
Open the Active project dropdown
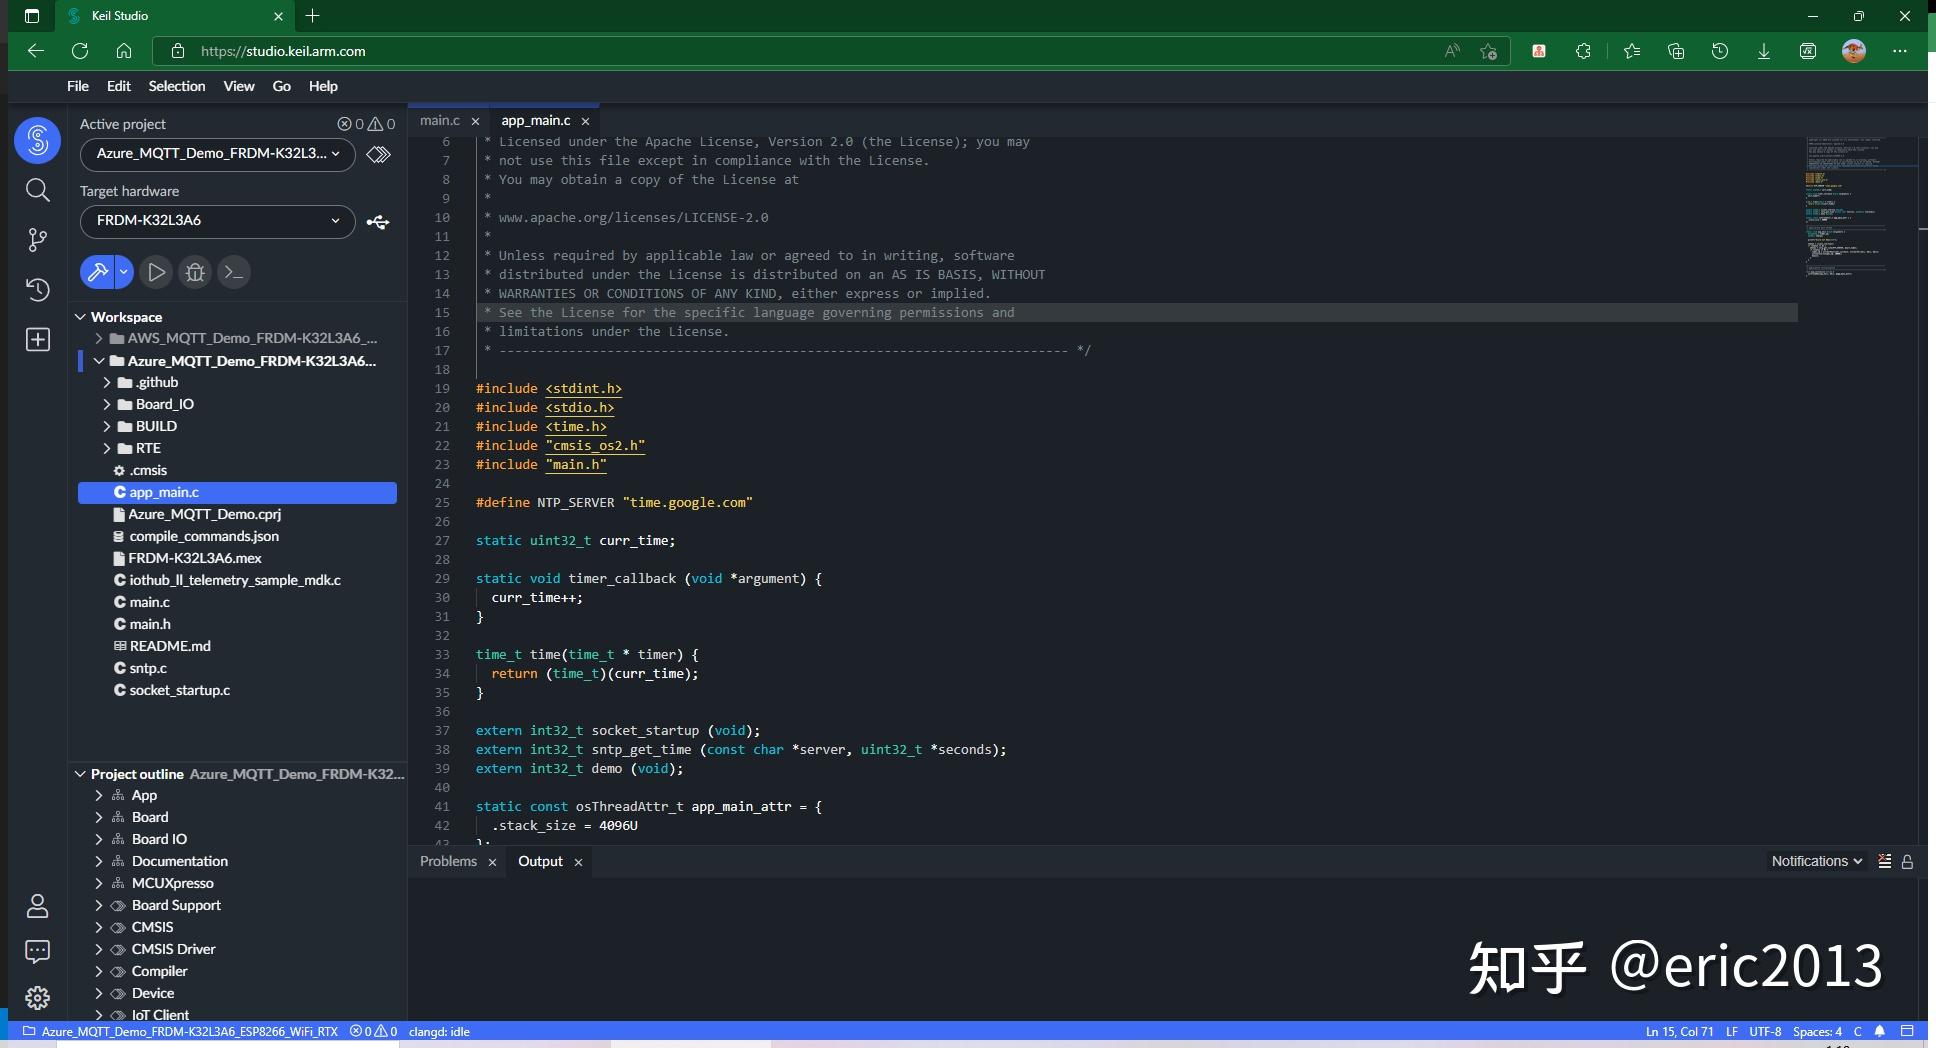[217, 154]
